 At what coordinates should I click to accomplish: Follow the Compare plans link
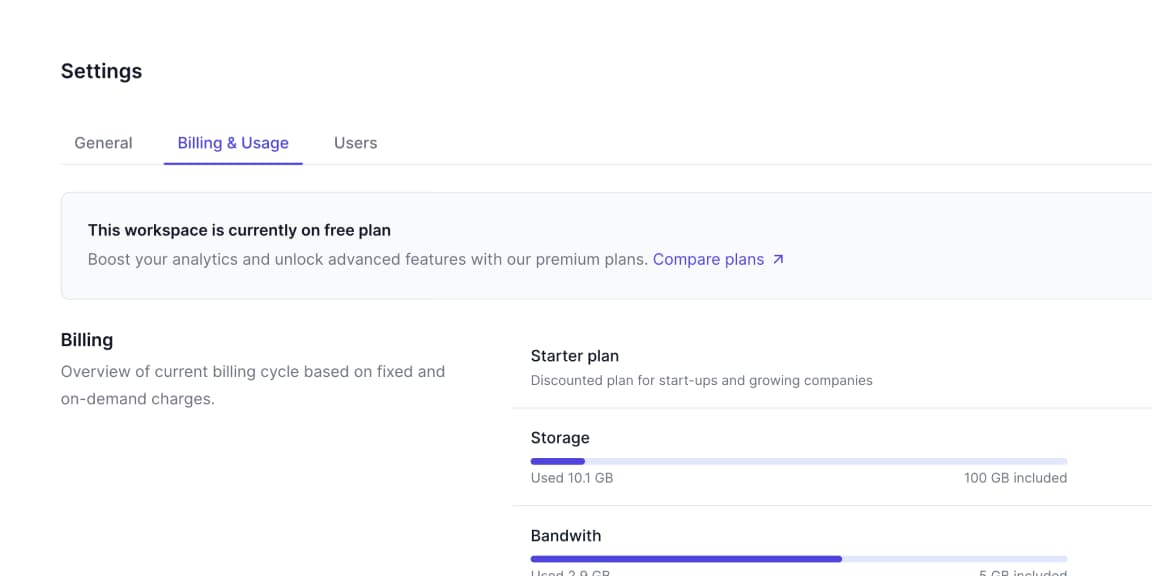point(708,260)
